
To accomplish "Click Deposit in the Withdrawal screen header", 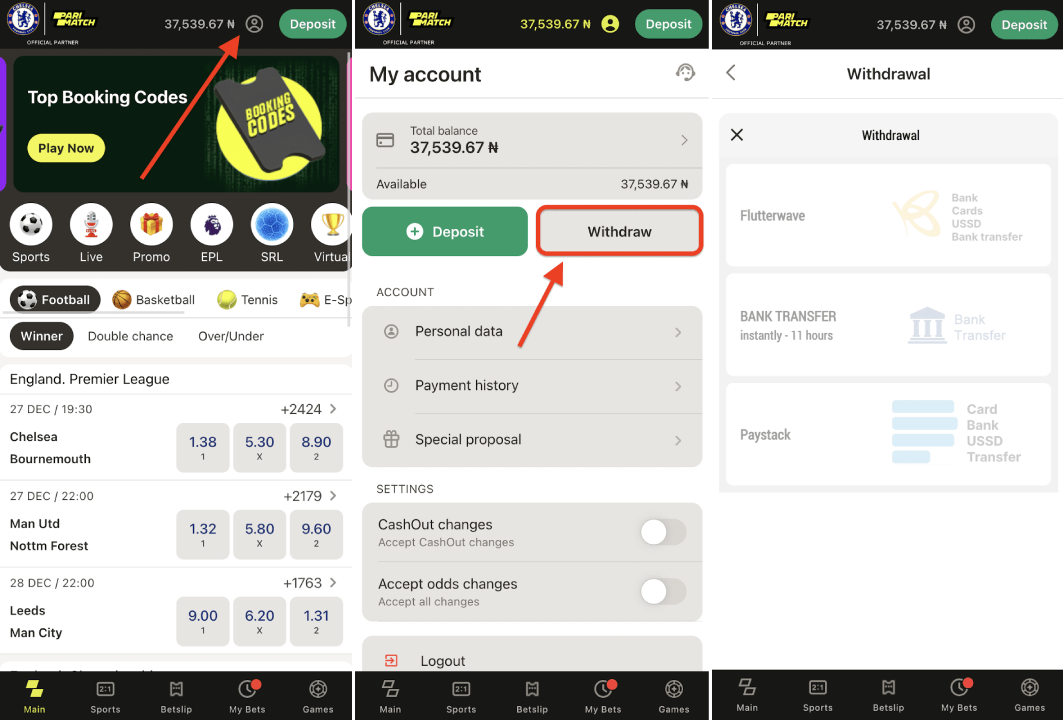I will coord(1024,24).
